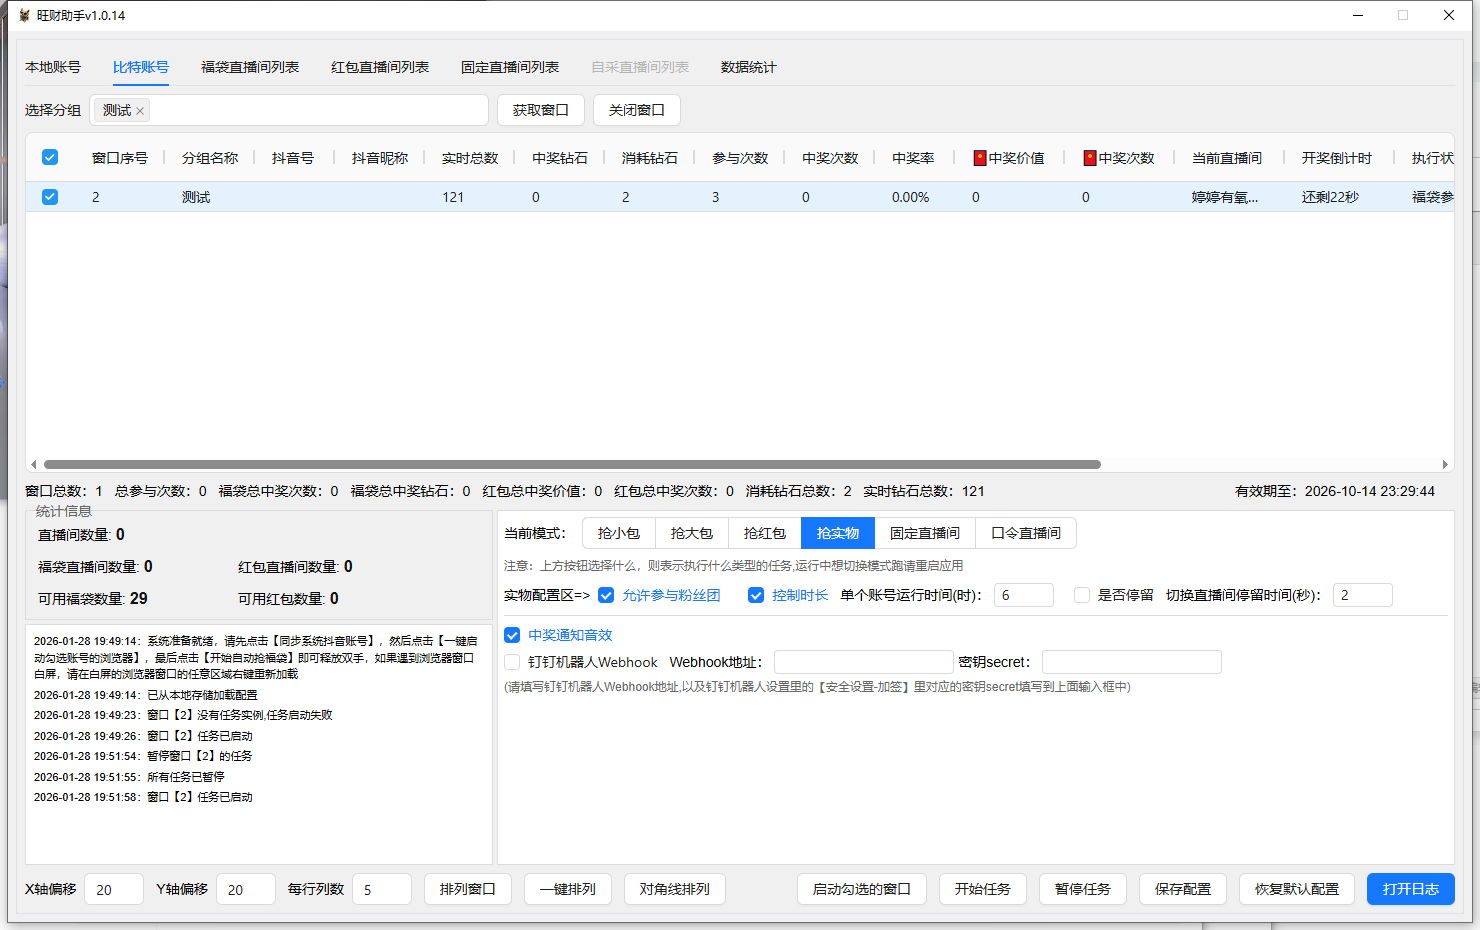Enable 钉钉机器人Webhook checkbox
This screenshot has height=930, width=1480.
pyautogui.click(x=512, y=662)
